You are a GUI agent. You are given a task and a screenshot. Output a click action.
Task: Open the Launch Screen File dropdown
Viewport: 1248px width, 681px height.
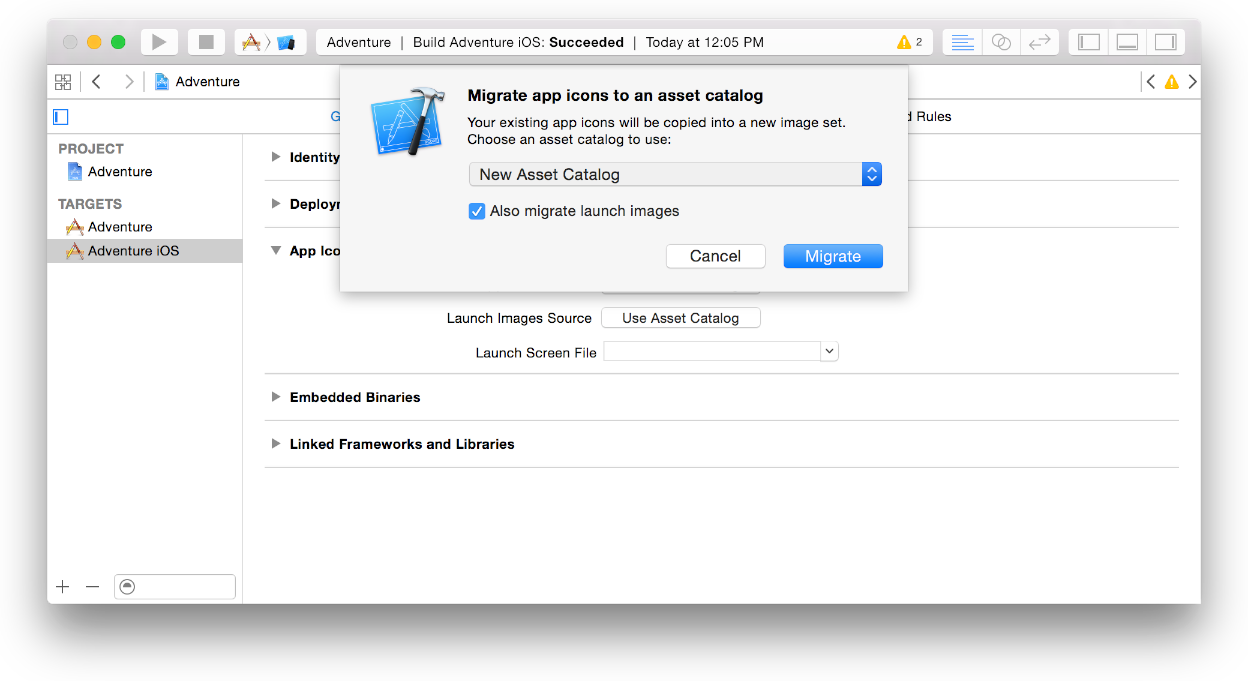pyautogui.click(x=829, y=351)
